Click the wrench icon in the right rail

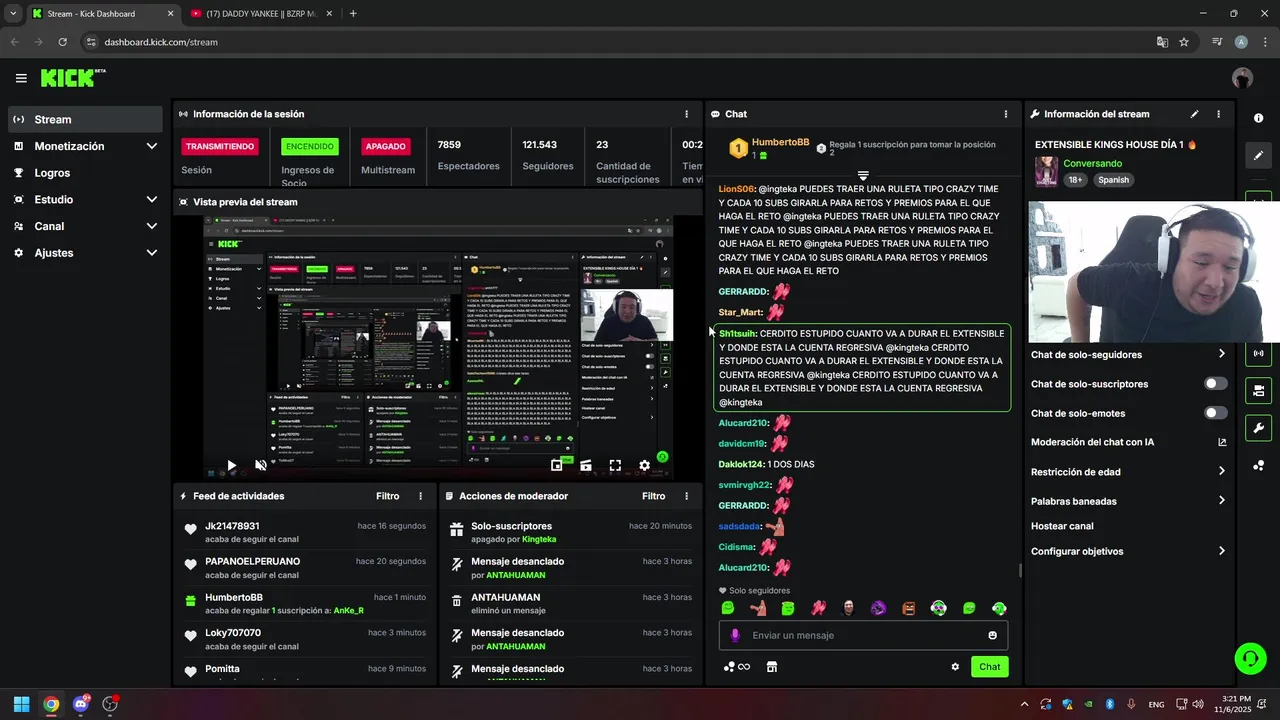(x=1258, y=428)
